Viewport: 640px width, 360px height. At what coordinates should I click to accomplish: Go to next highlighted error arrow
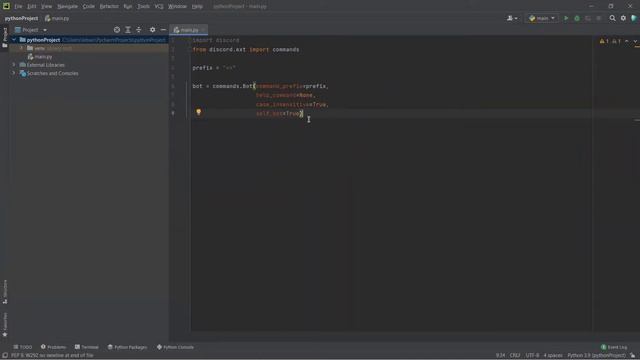click(x=635, y=41)
